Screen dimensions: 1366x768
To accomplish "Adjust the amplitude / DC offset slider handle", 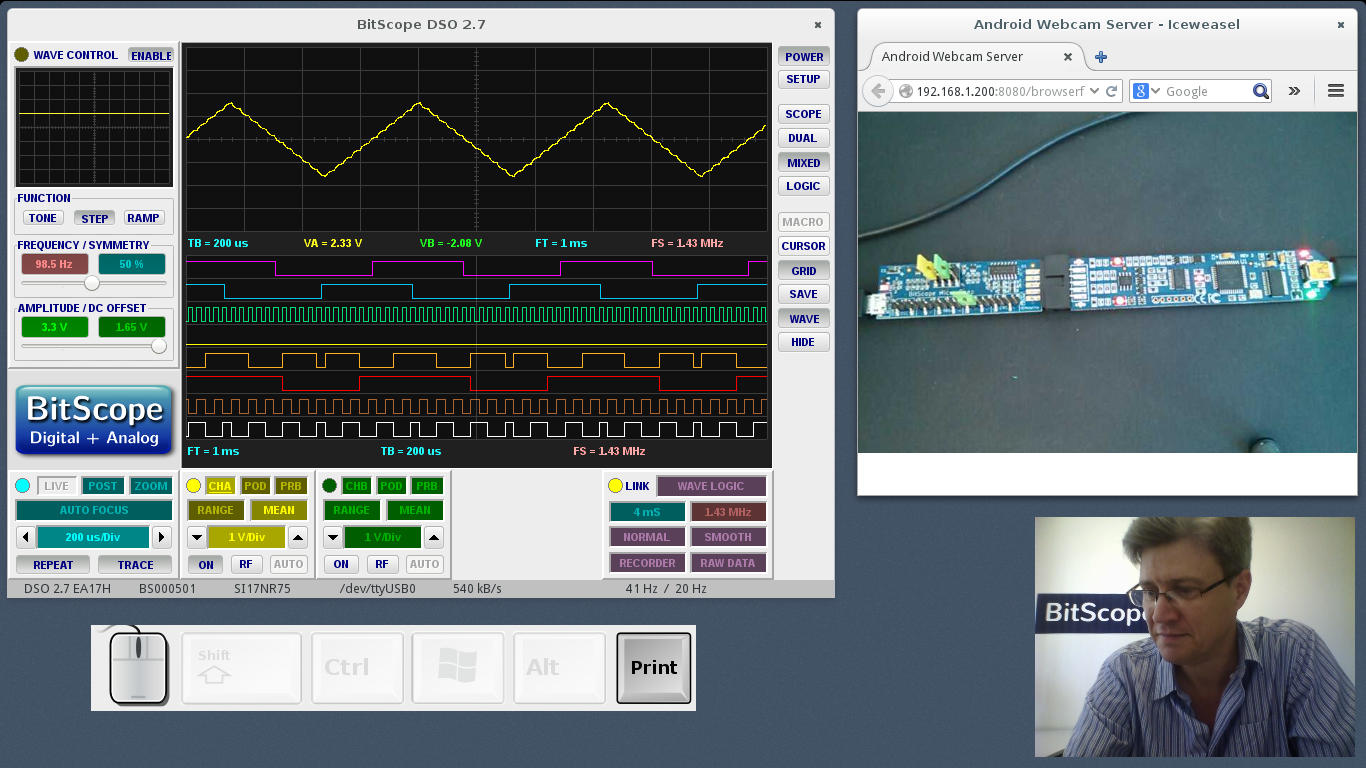I will click(158, 346).
